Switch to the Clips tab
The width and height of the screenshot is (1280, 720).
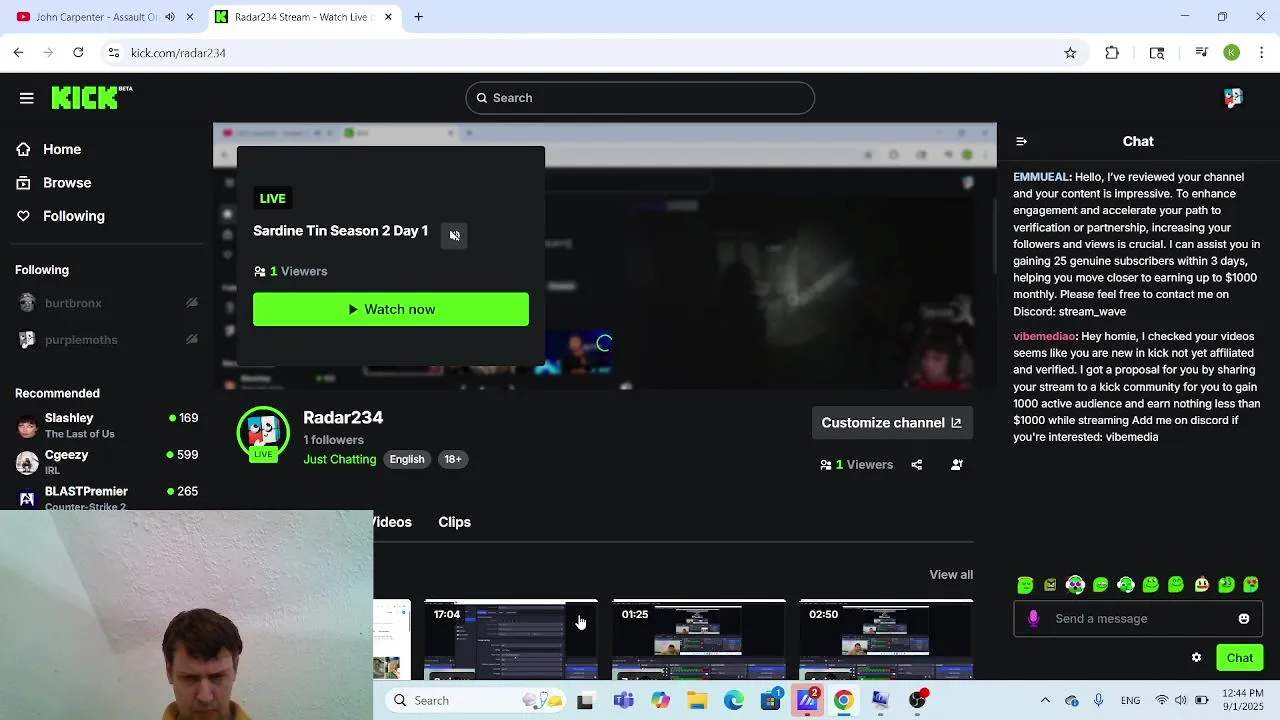tap(454, 522)
